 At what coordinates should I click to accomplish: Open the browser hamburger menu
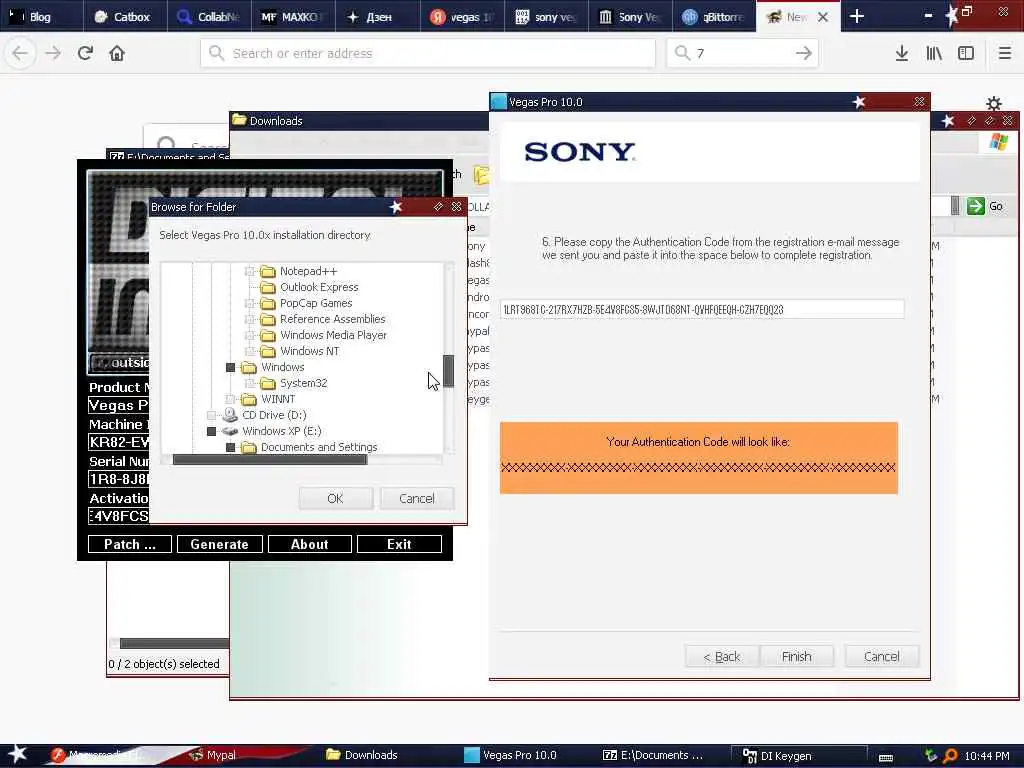(x=1004, y=53)
